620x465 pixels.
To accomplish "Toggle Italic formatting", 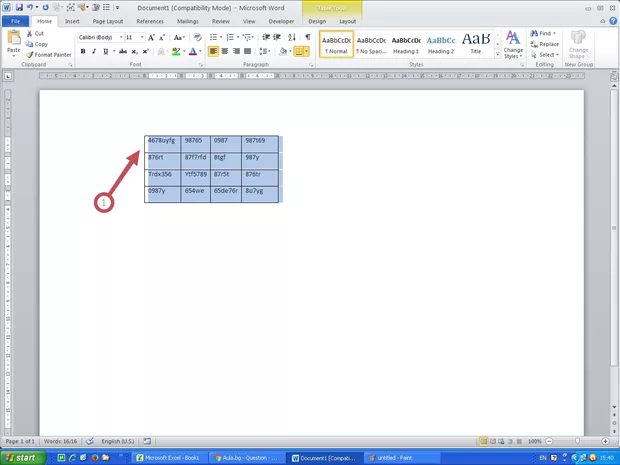I will tap(92, 51).
